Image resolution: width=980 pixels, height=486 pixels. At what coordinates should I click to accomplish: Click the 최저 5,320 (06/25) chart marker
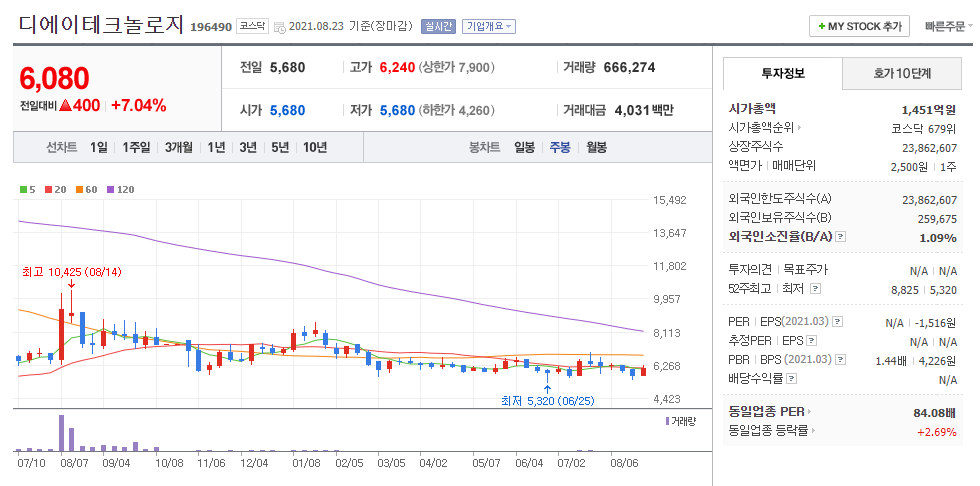tap(548, 400)
